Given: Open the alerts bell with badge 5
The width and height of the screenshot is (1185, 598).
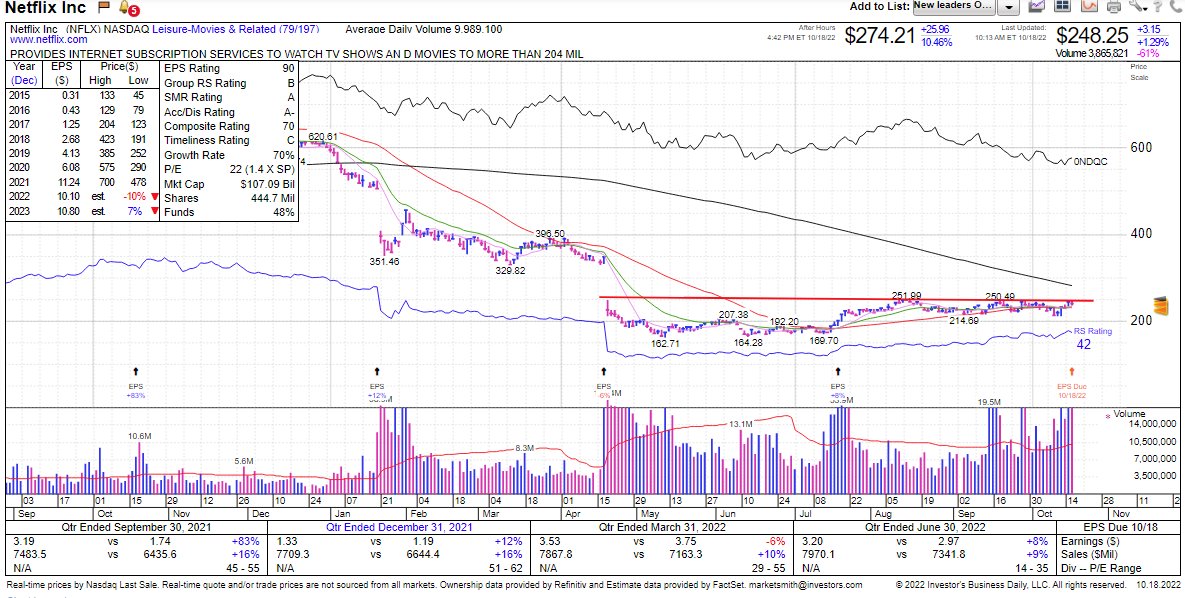Looking at the screenshot, I should click(128, 9).
